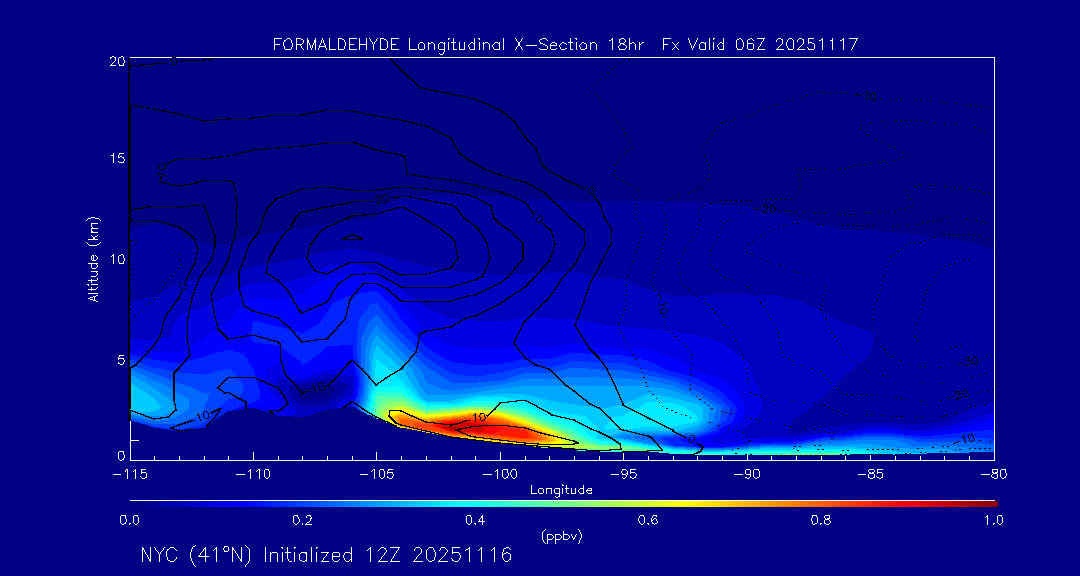Click the 0.6 label under the colorbar
1080x576 pixels.
point(648,520)
